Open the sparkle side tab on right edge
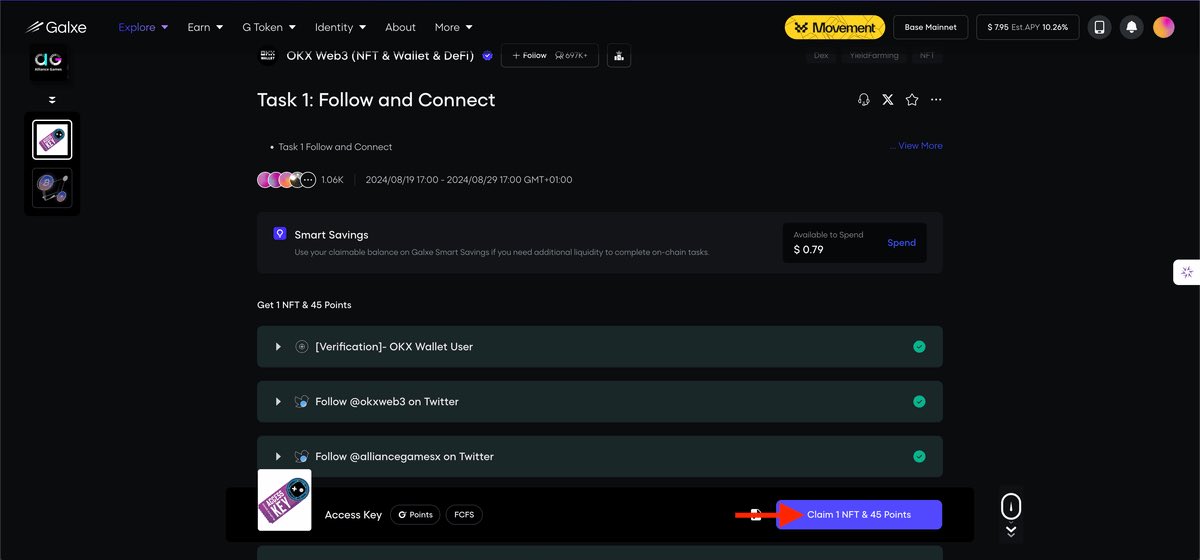 1186,272
